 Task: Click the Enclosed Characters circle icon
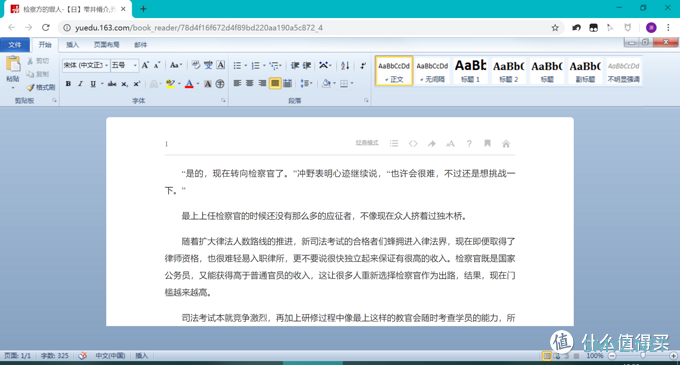pyautogui.click(x=220, y=84)
